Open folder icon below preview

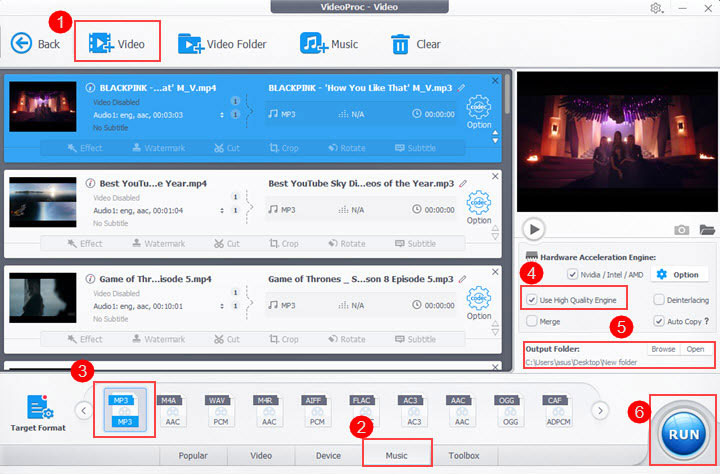[707, 229]
